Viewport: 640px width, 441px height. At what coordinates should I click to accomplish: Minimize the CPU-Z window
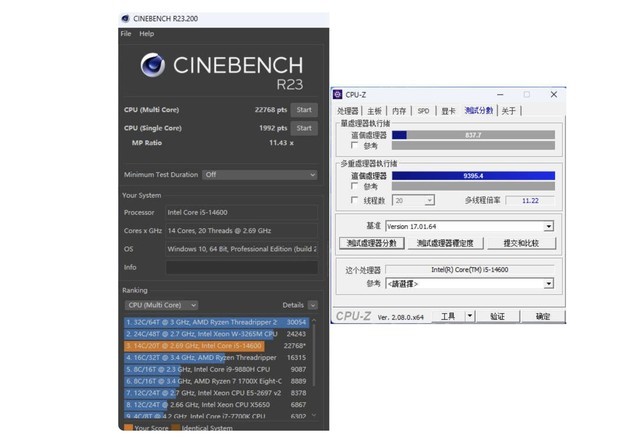tap(500, 95)
